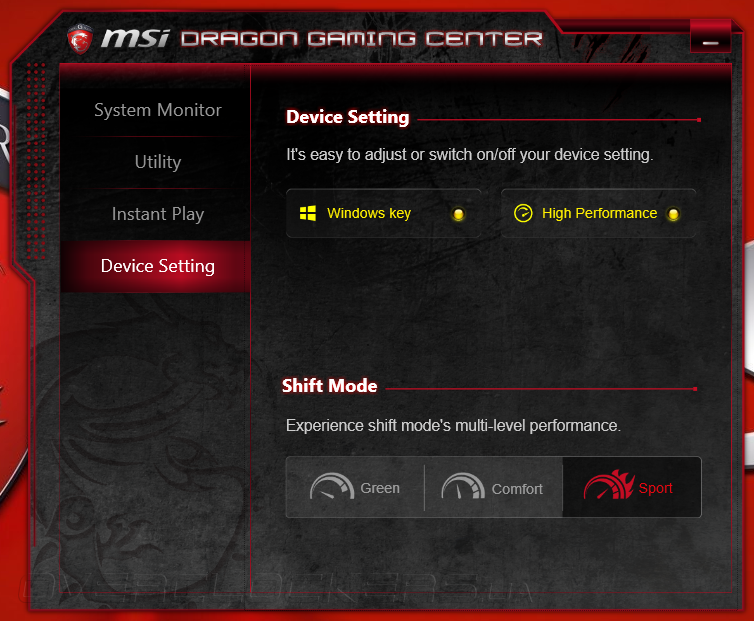The image size is (754, 621).
Task: Click the Device Setting section heading
Action: point(348,117)
